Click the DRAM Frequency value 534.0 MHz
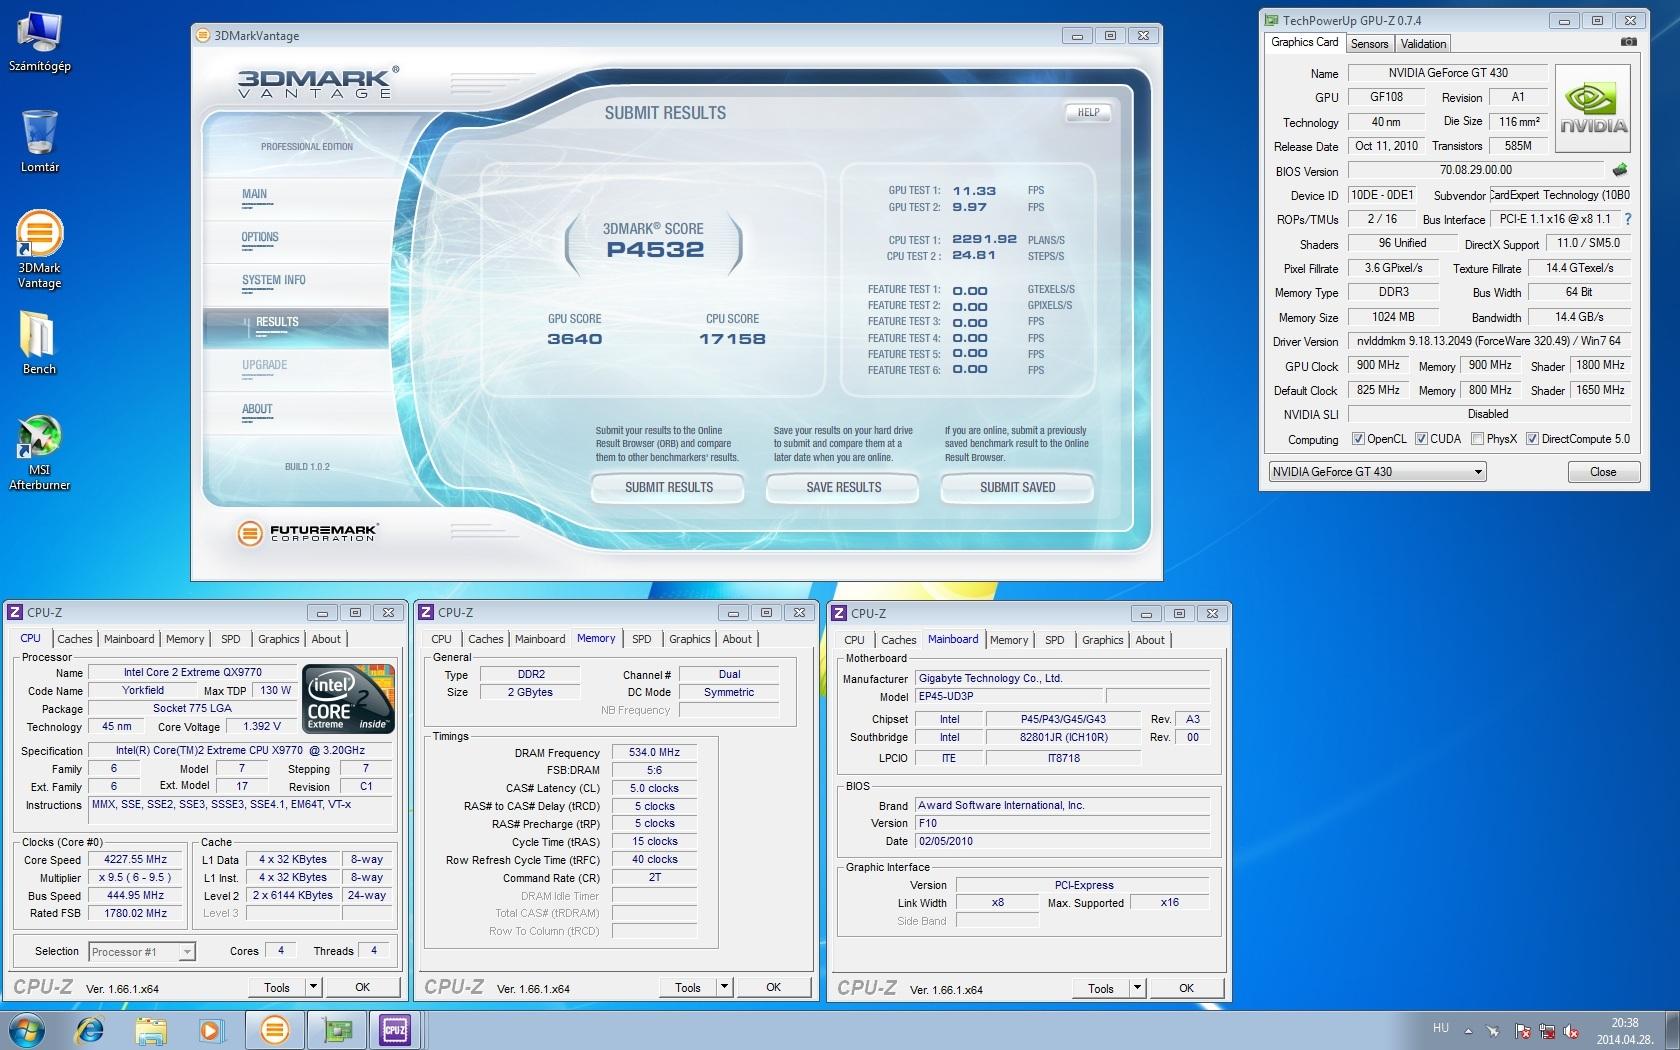This screenshot has width=1680, height=1050. coord(654,752)
